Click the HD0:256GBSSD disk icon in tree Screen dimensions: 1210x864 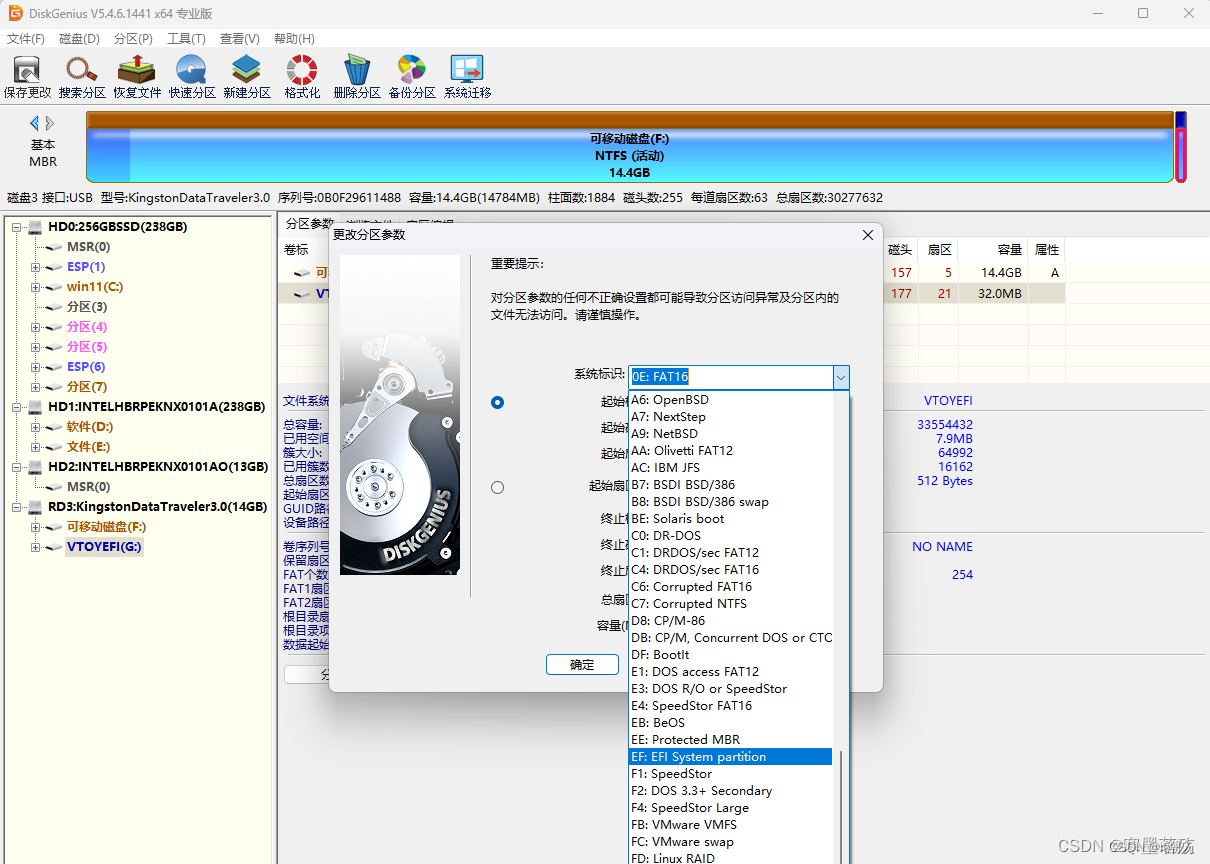(x=36, y=227)
